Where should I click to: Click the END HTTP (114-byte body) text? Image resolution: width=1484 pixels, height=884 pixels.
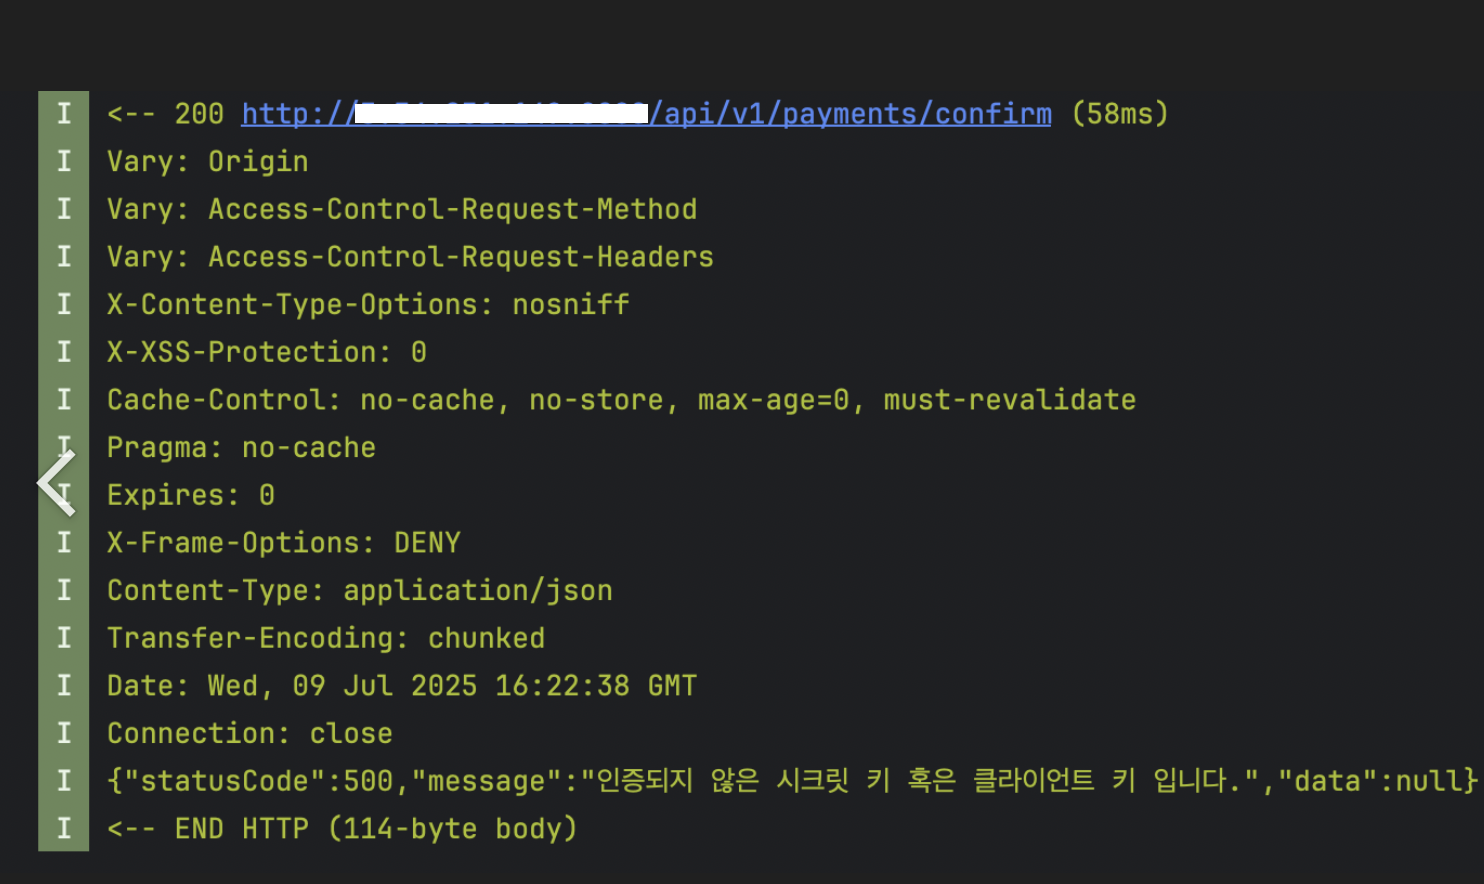pos(342,829)
